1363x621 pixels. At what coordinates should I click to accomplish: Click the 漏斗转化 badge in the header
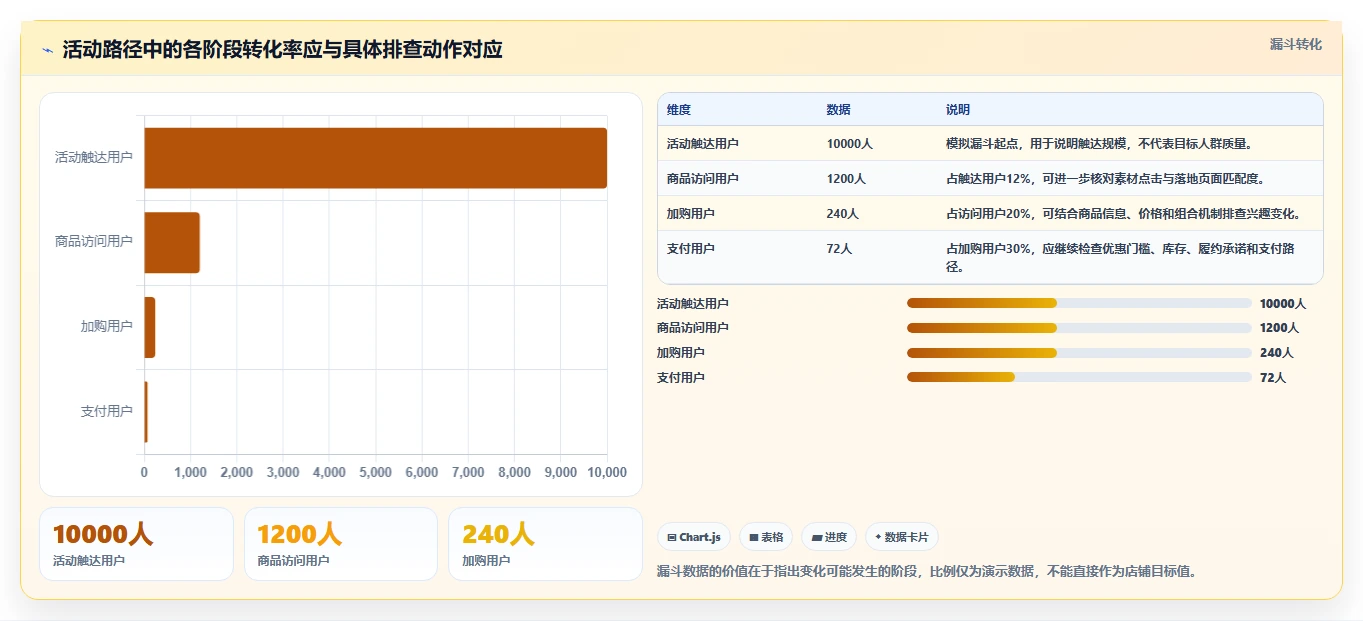click(x=1296, y=44)
